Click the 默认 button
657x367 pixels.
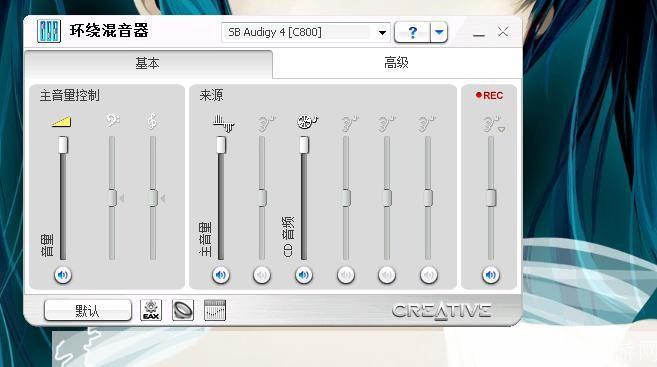click(88, 310)
